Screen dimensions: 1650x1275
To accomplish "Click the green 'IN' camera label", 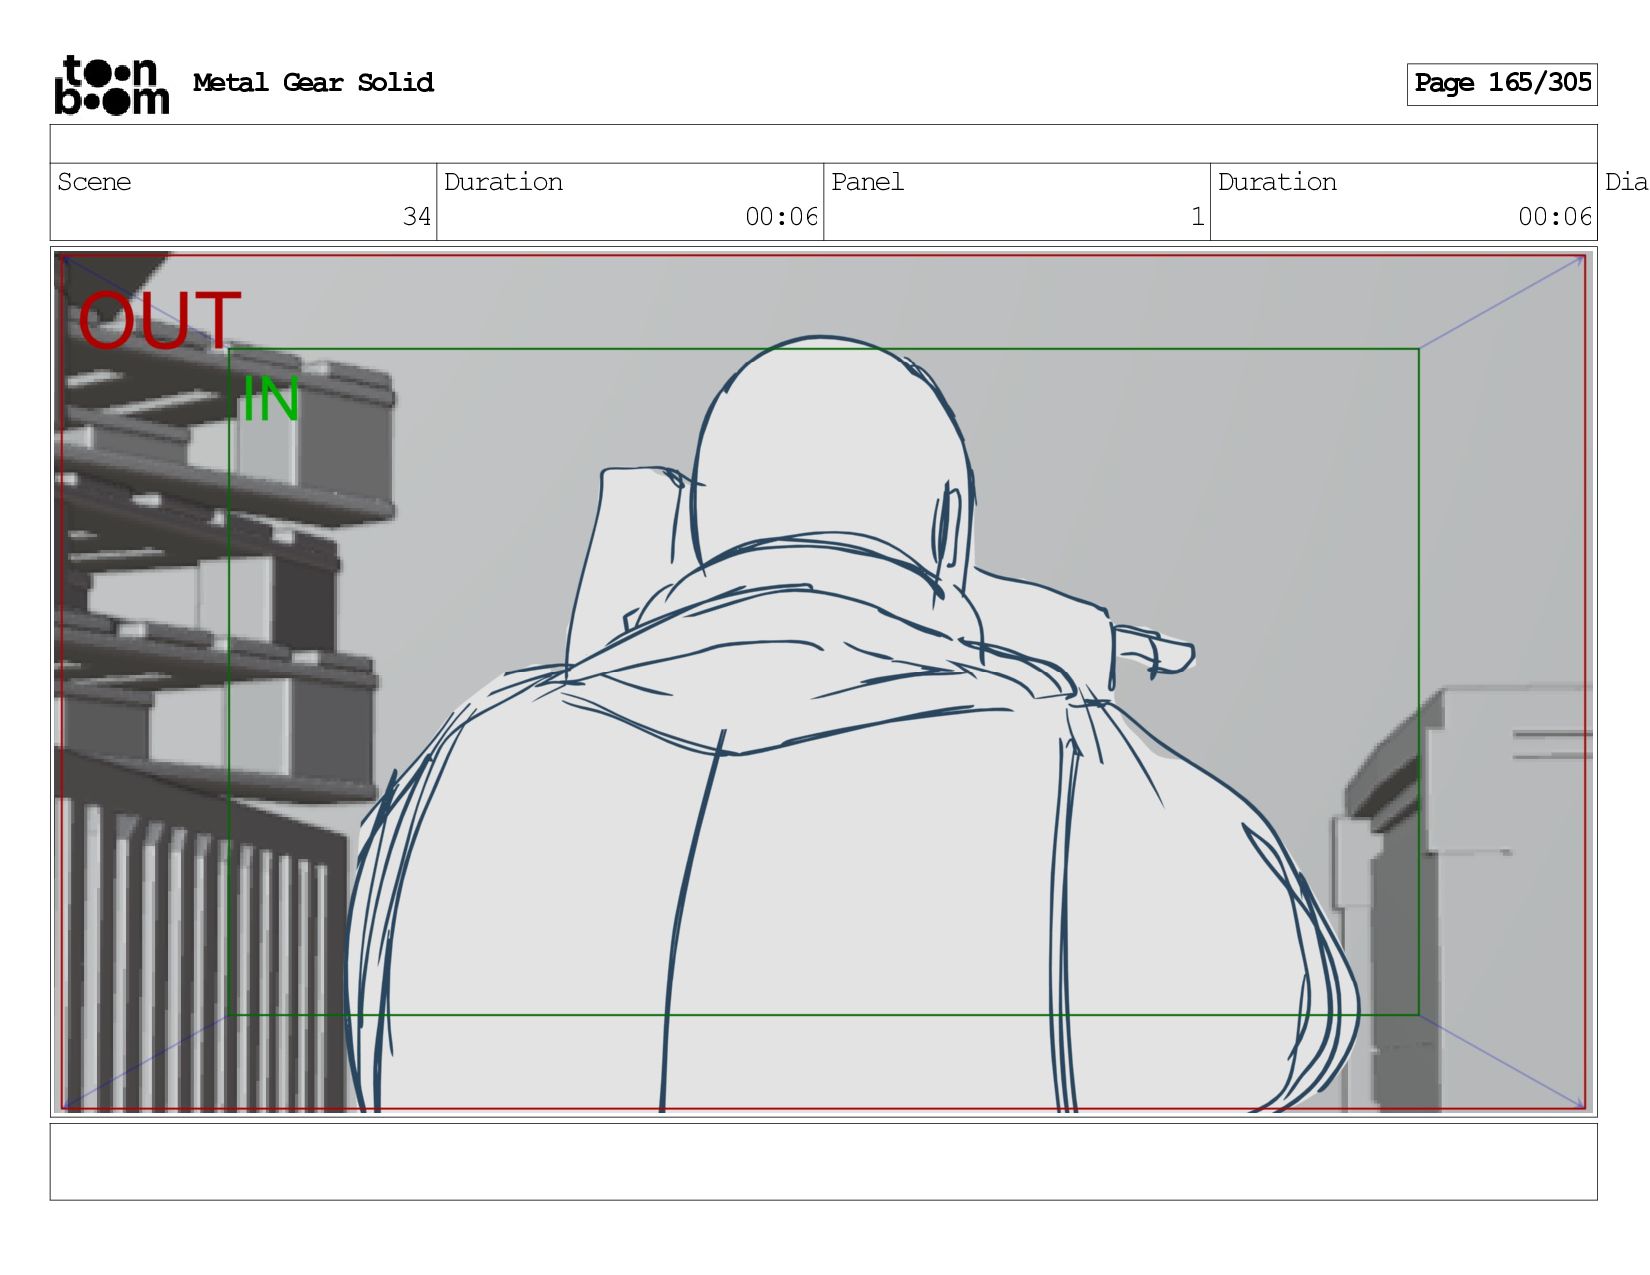I will 270,400.
